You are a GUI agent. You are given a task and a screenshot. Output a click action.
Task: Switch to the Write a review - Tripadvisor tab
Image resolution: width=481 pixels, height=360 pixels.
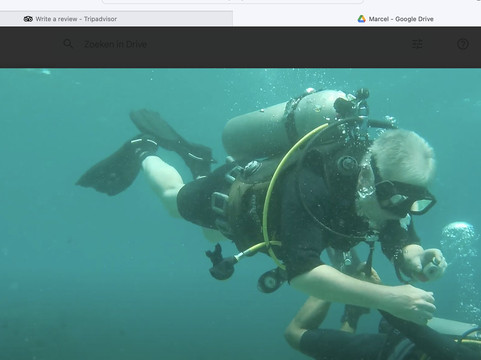point(116,19)
